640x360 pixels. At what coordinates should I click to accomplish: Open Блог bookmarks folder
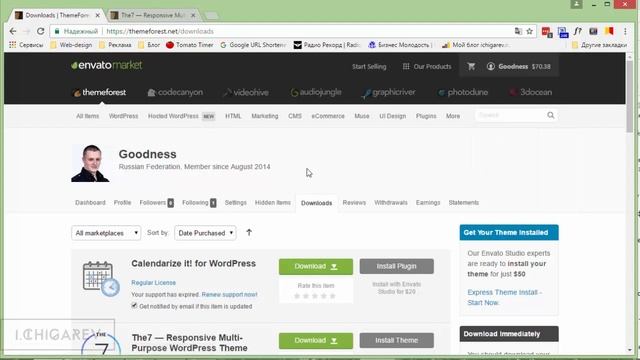pyautogui.click(x=149, y=45)
